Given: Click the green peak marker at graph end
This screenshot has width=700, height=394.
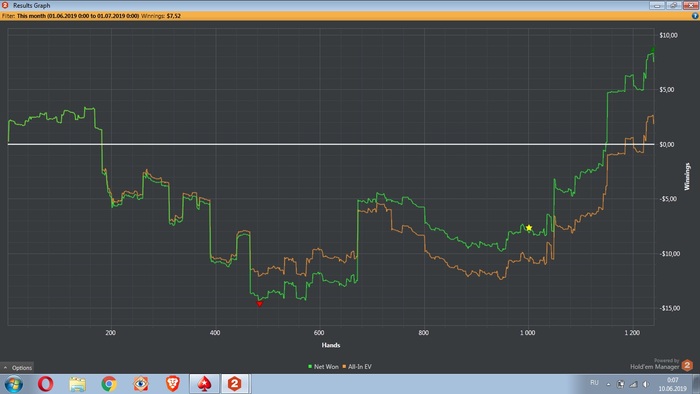Looking at the screenshot, I should (653, 50).
